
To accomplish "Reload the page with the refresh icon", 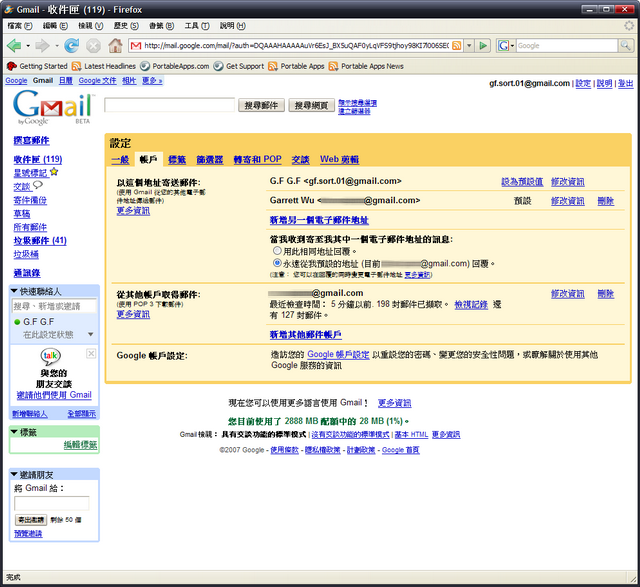I will coord(71,46).
